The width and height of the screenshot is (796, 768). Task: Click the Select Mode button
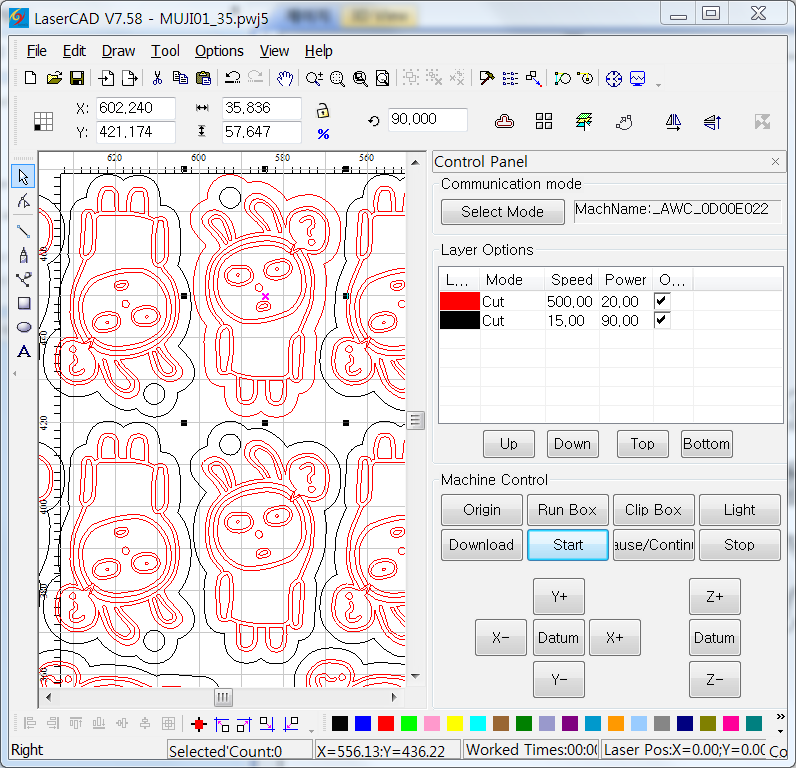pyautogui.click(x=503, y=212)
